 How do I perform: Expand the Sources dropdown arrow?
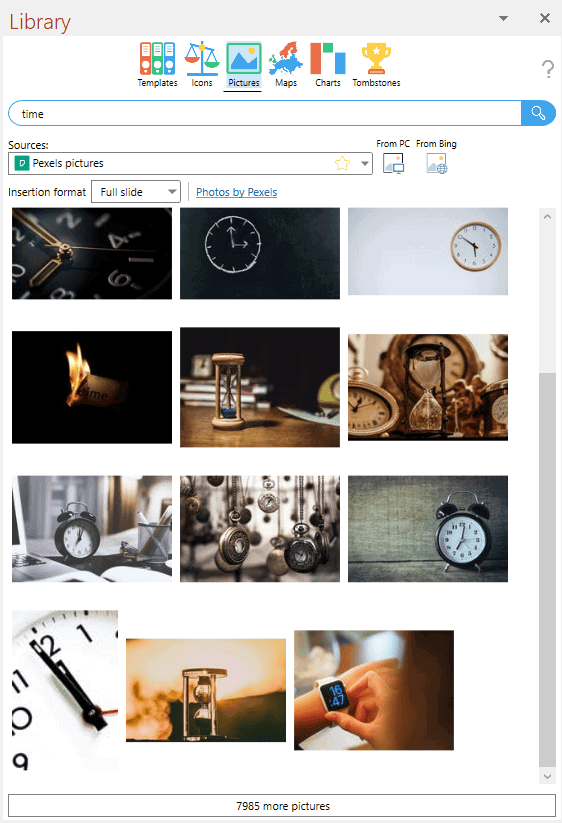365,163
